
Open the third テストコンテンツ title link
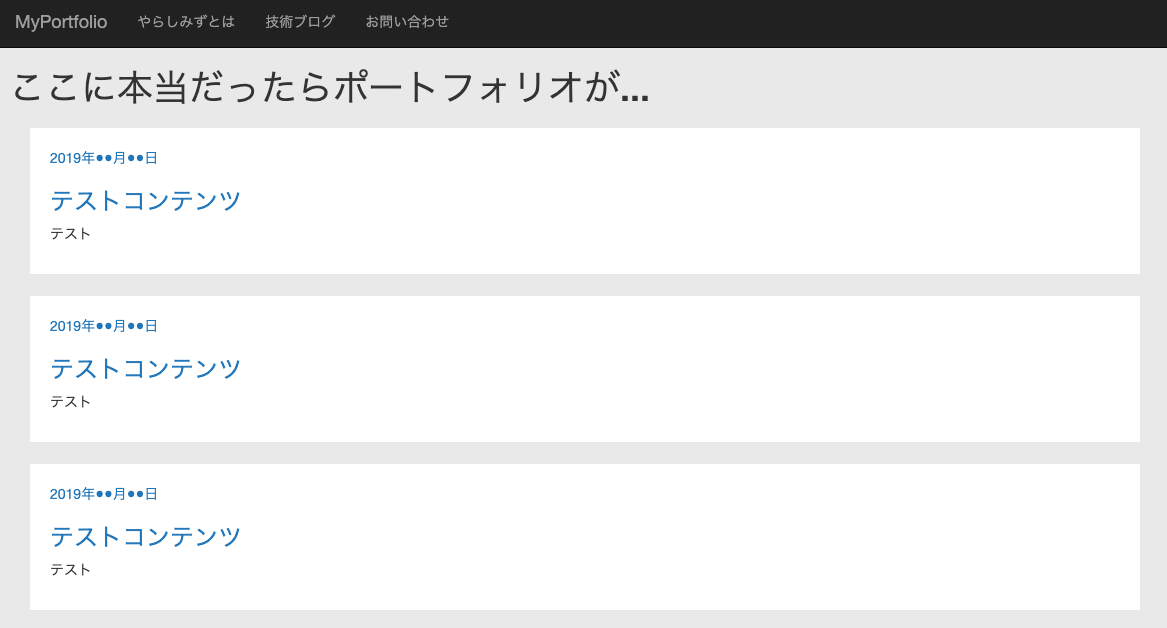click(x=146, y=537)
